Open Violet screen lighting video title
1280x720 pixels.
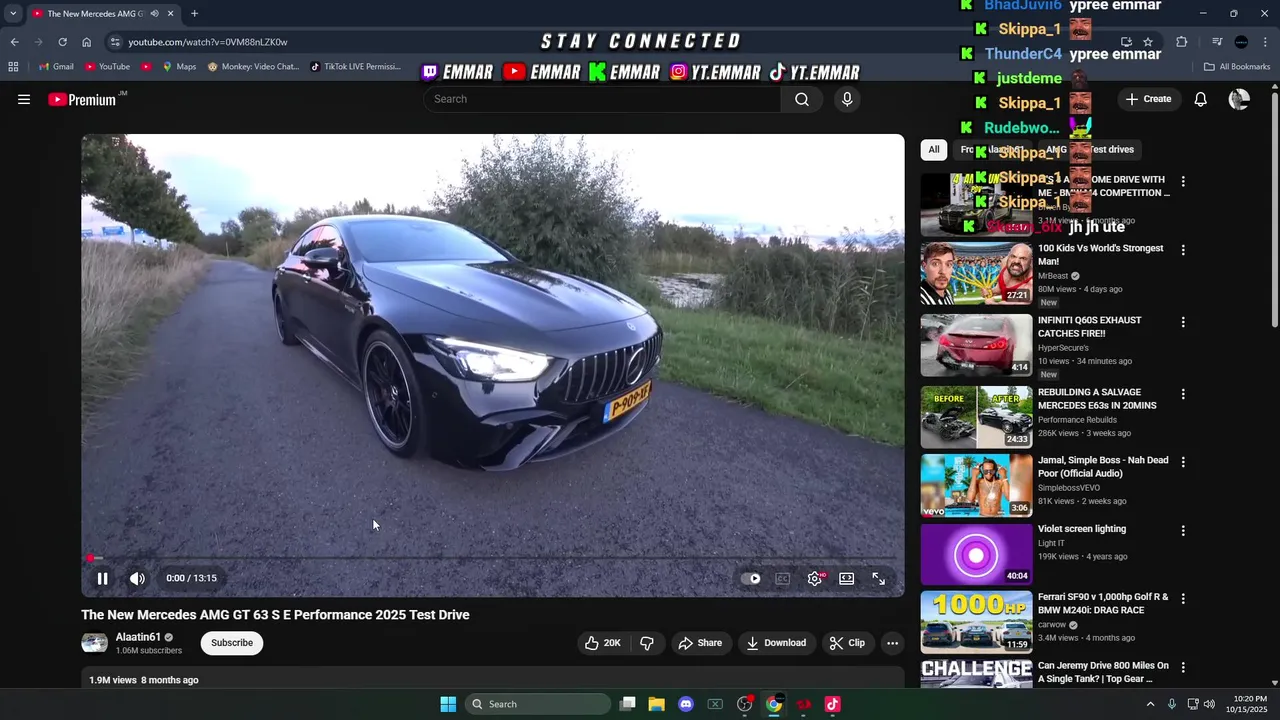pos(1082,529)
